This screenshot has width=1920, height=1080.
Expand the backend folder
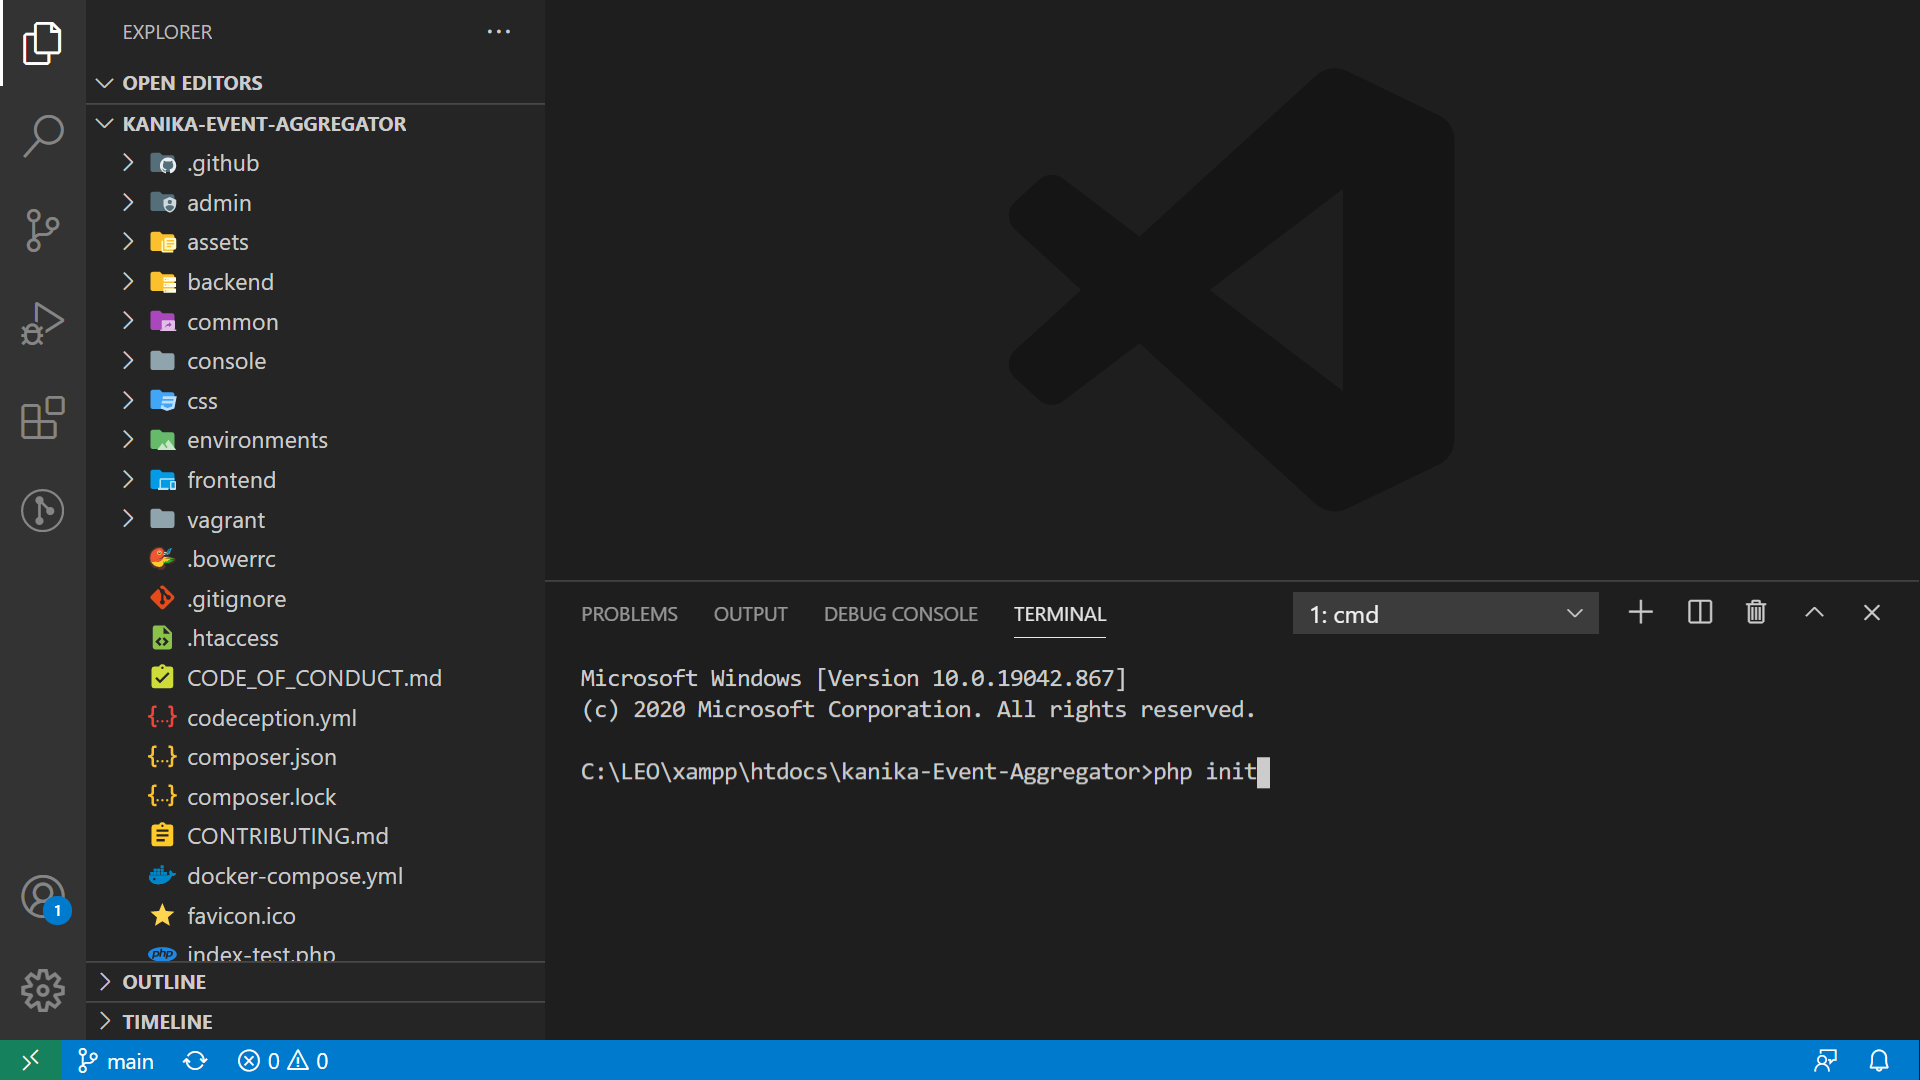[315, 282]
